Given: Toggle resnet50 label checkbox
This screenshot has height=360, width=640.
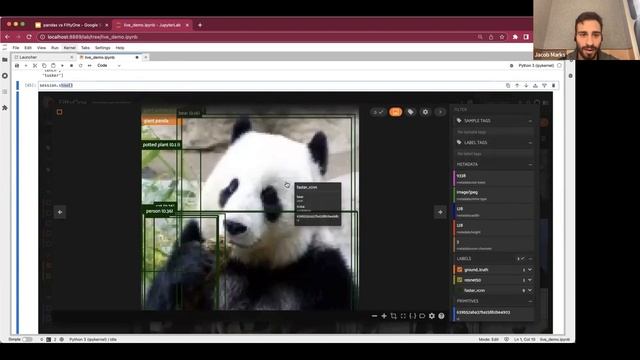Looking at the screenshot, I should 460,280.
